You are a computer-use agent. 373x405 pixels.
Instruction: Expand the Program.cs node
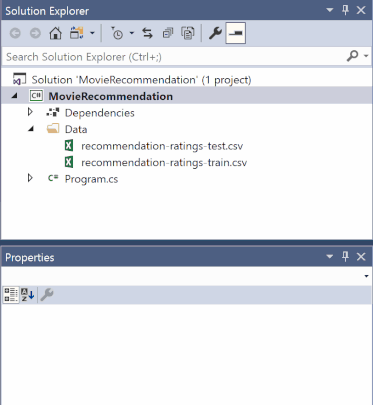pos(30,178)
